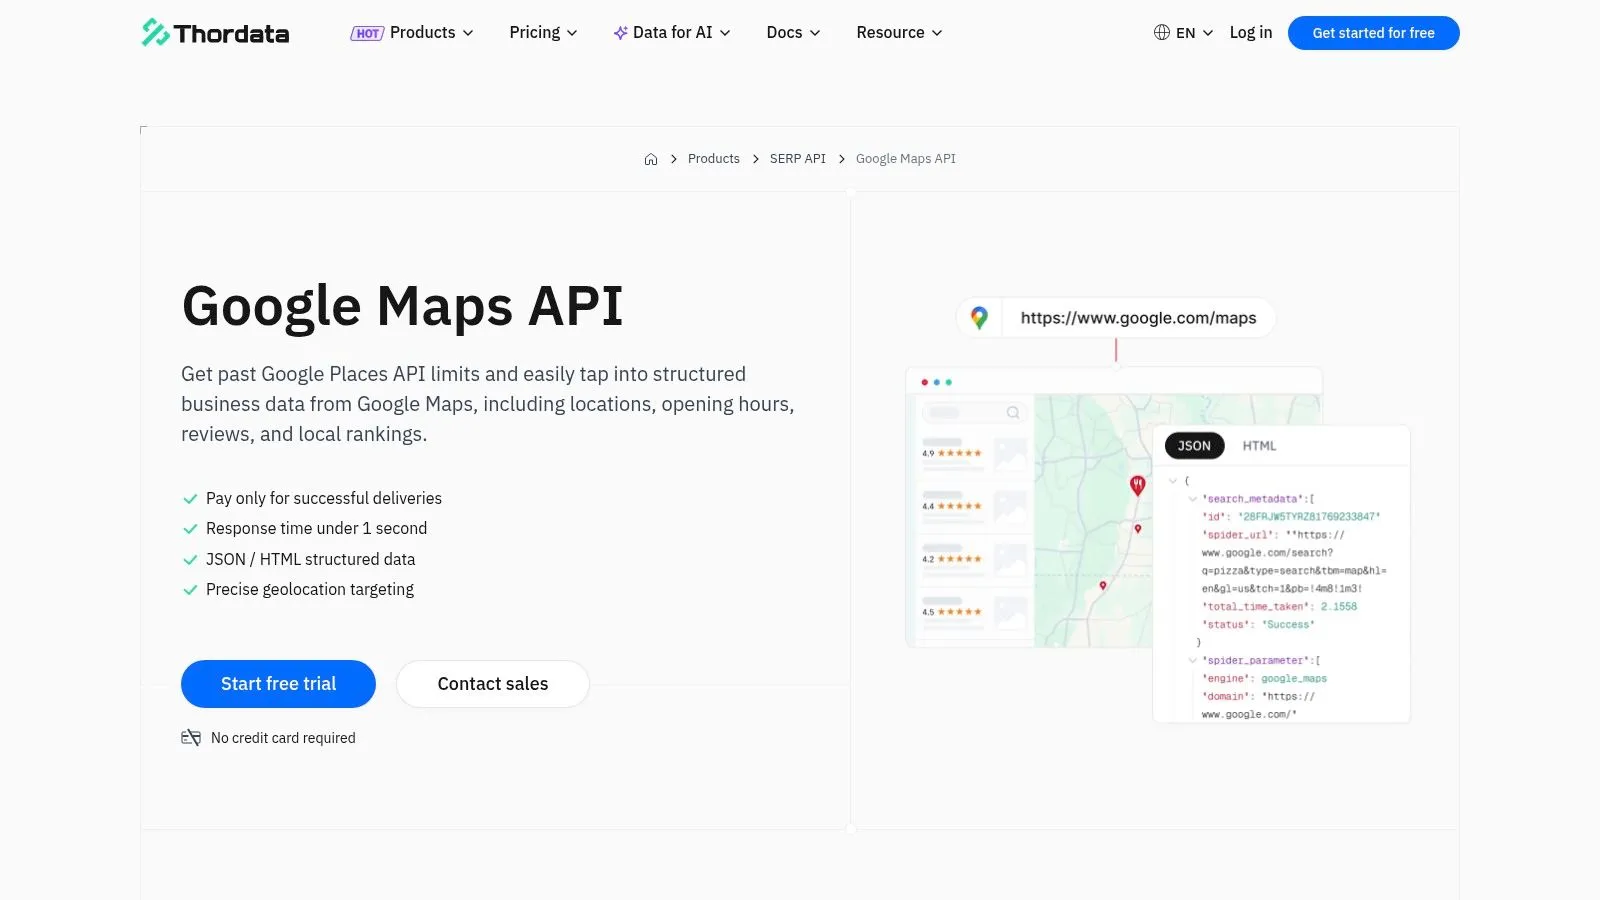Click the Google Maps pin icon

[979, 318]
